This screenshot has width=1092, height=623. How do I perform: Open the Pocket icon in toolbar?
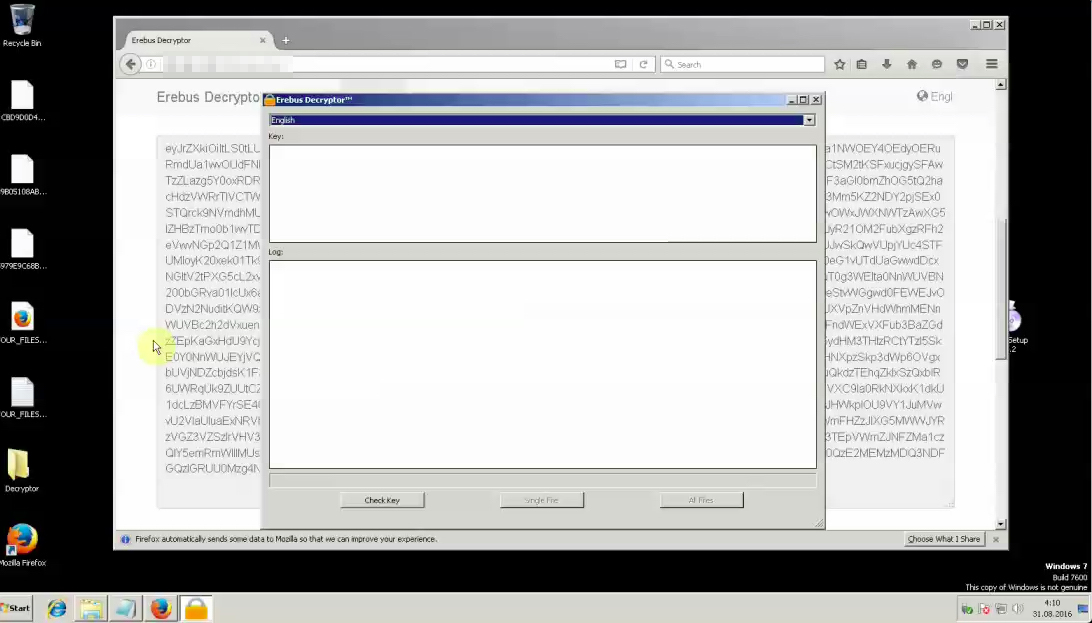[962, 64]
